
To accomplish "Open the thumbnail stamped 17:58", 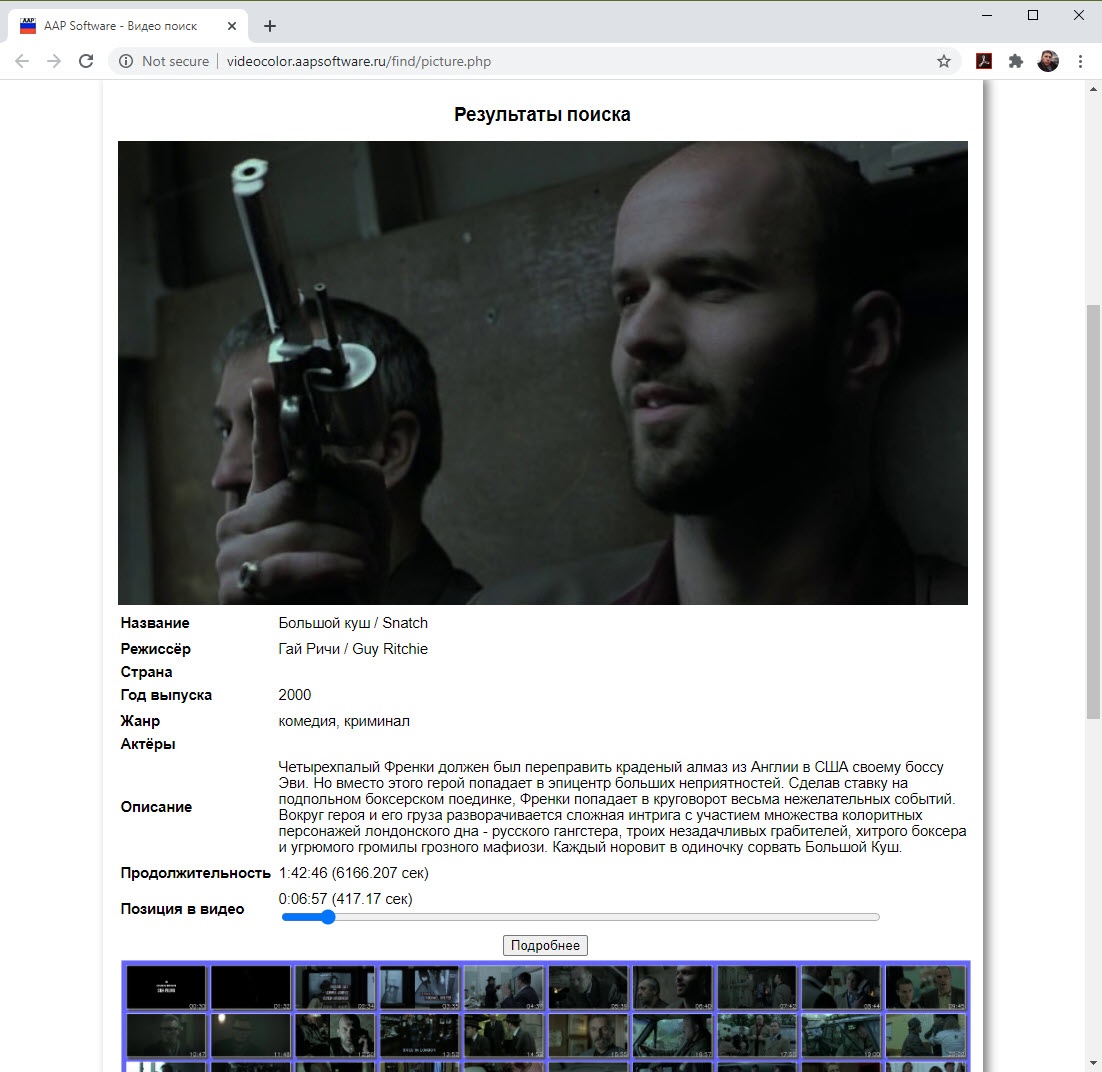I will pos(757,1035).
